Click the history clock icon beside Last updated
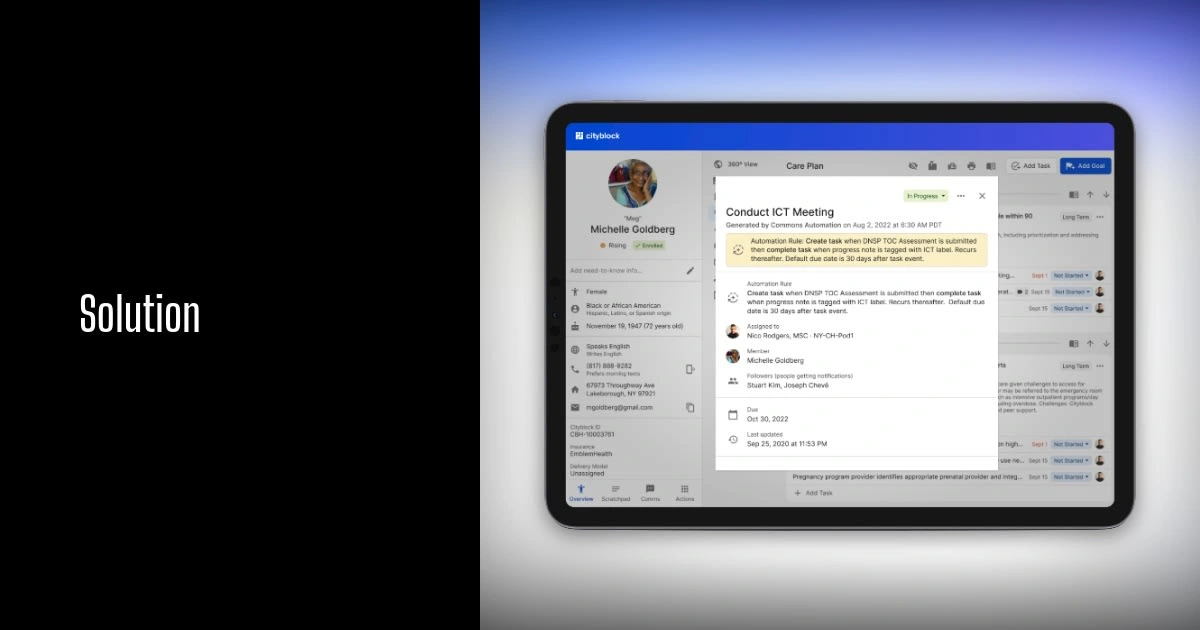The image size is (1200, 630). [733, 439]
